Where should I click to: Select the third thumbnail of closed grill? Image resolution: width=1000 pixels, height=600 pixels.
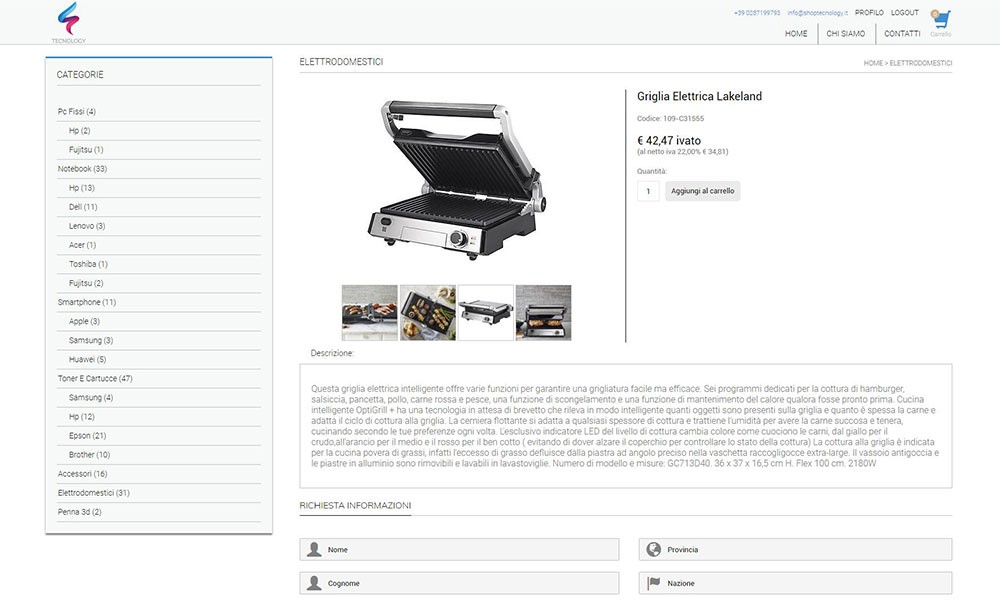485,312
